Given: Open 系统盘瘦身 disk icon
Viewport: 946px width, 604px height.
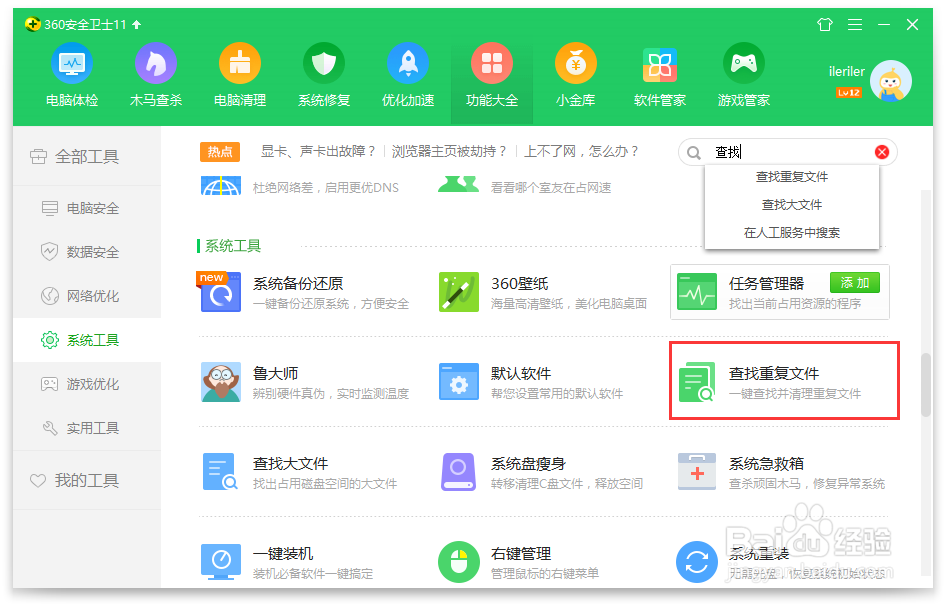Looking at the screenshot, I should pyautogui.click(x=459, y=472).
